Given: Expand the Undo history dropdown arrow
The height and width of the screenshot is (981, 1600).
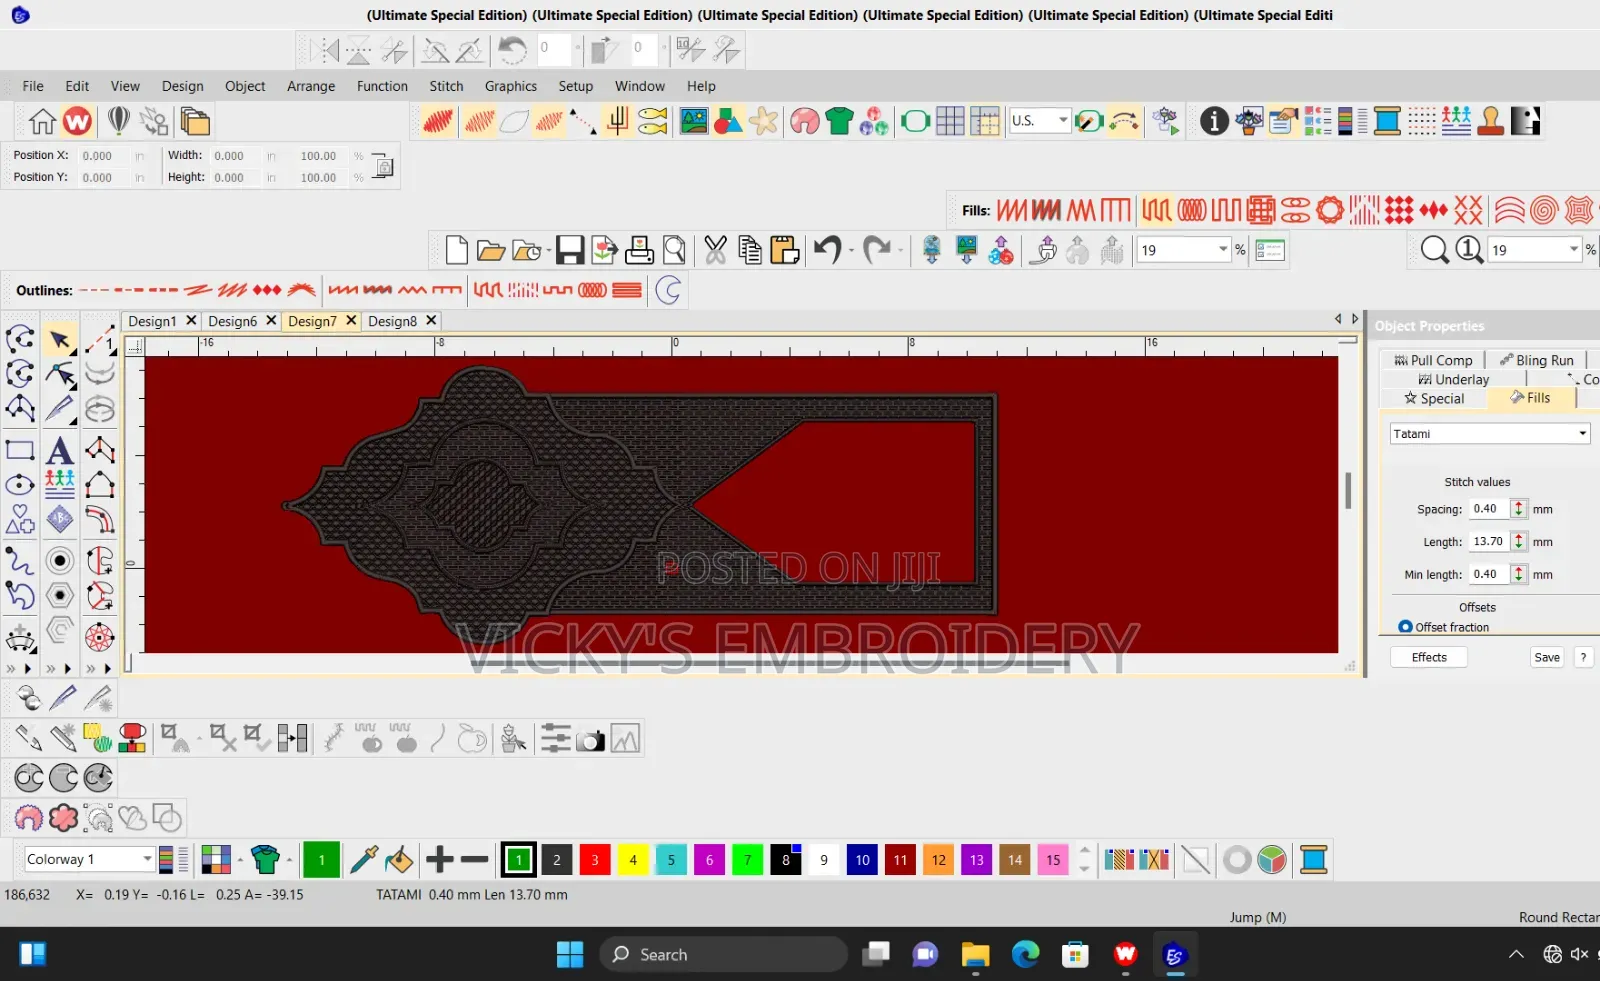Looking at the screenshot, I should [x=851, y=250].
